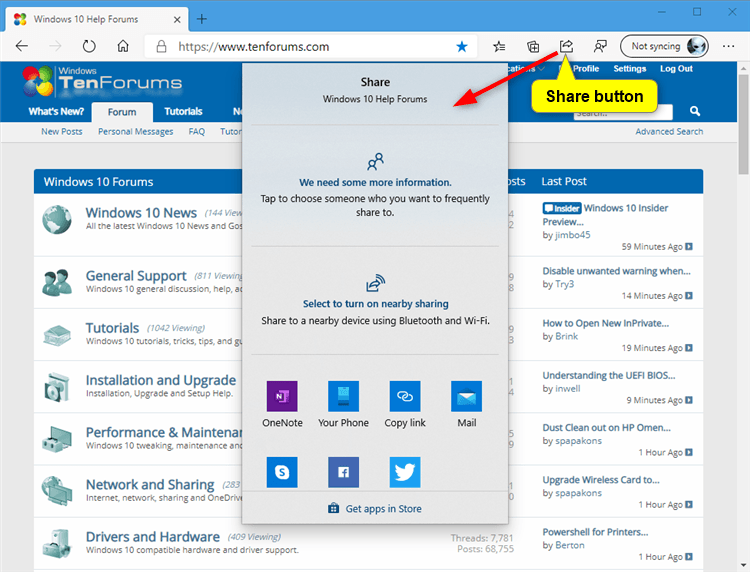This screenshot has width=750, height=572.
Task: Open Advanced Search
Action: [669, 131]
